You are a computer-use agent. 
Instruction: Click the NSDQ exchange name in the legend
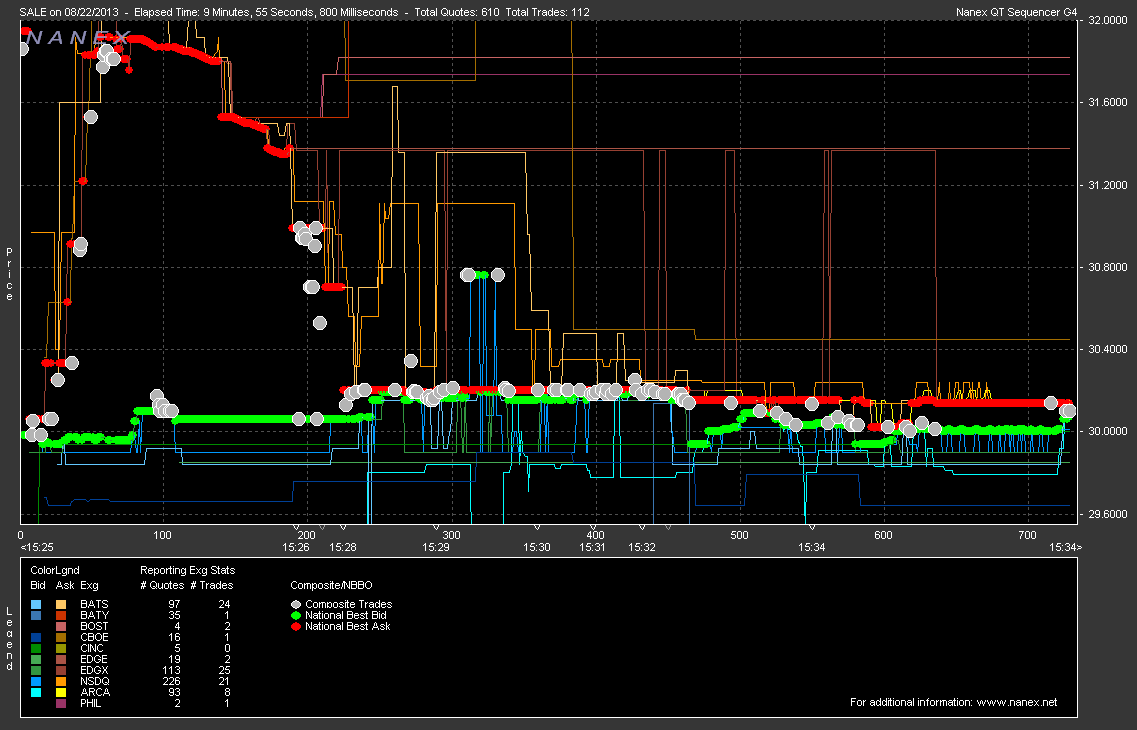coord(95,681)
